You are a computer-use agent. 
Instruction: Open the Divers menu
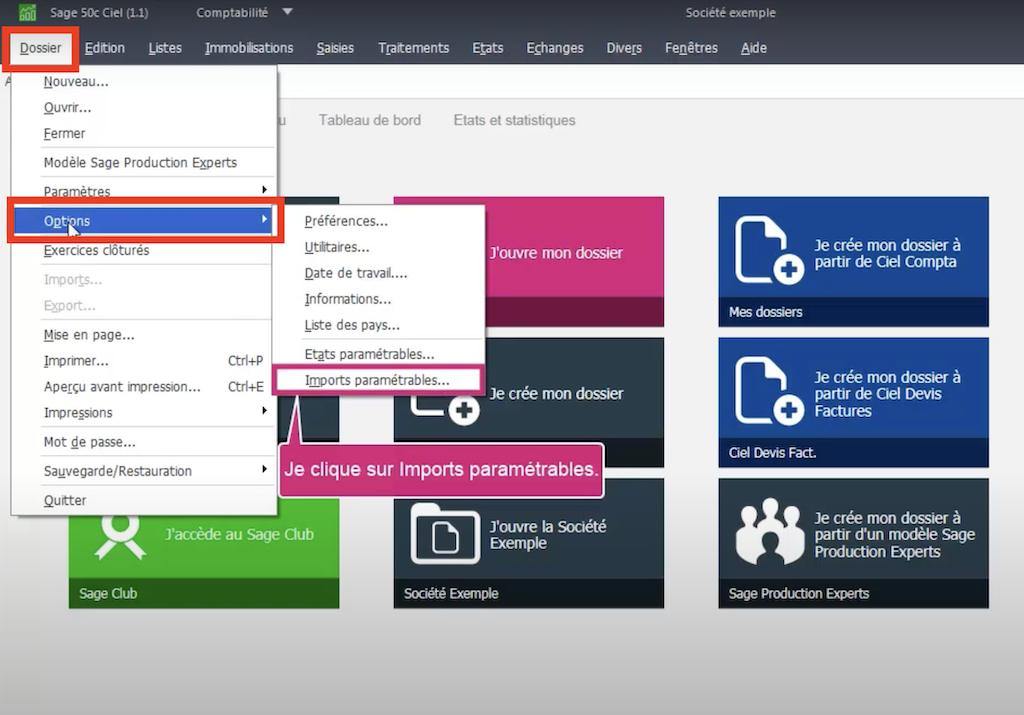(624, 48)
